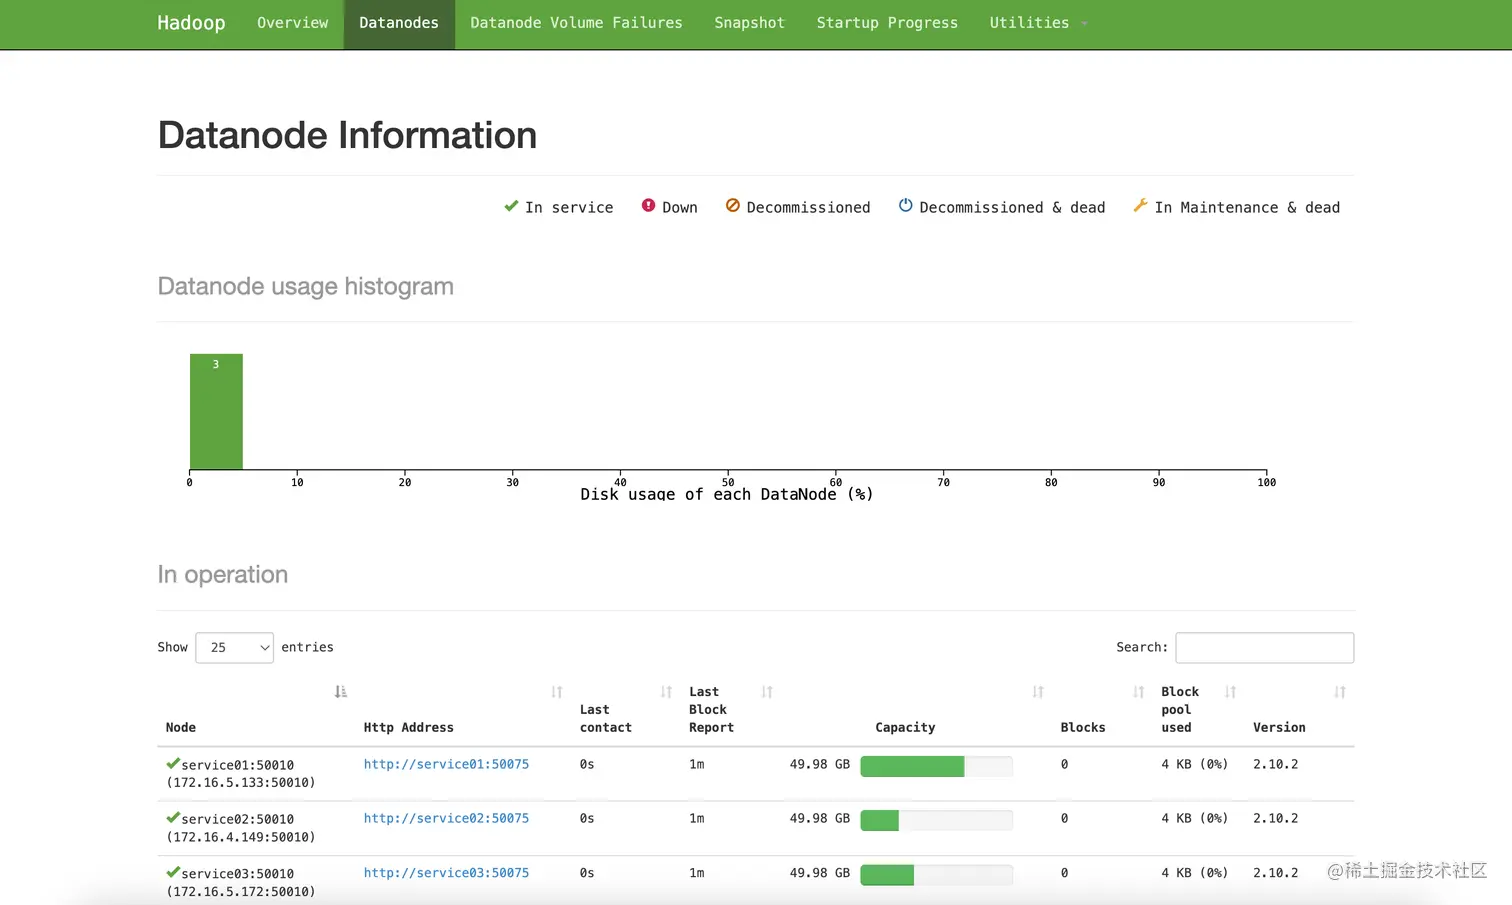Click the "Disk usage of each DataNode (%)" axis label
The width and height of the screenshot is (1512, 905).
727,494
